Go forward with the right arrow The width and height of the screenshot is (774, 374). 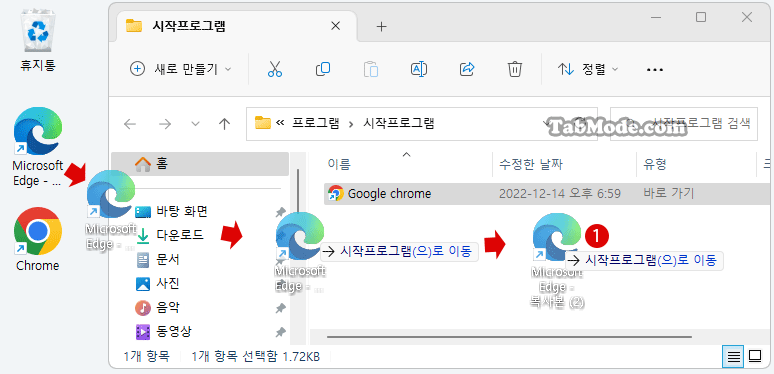tap(164, 124)
